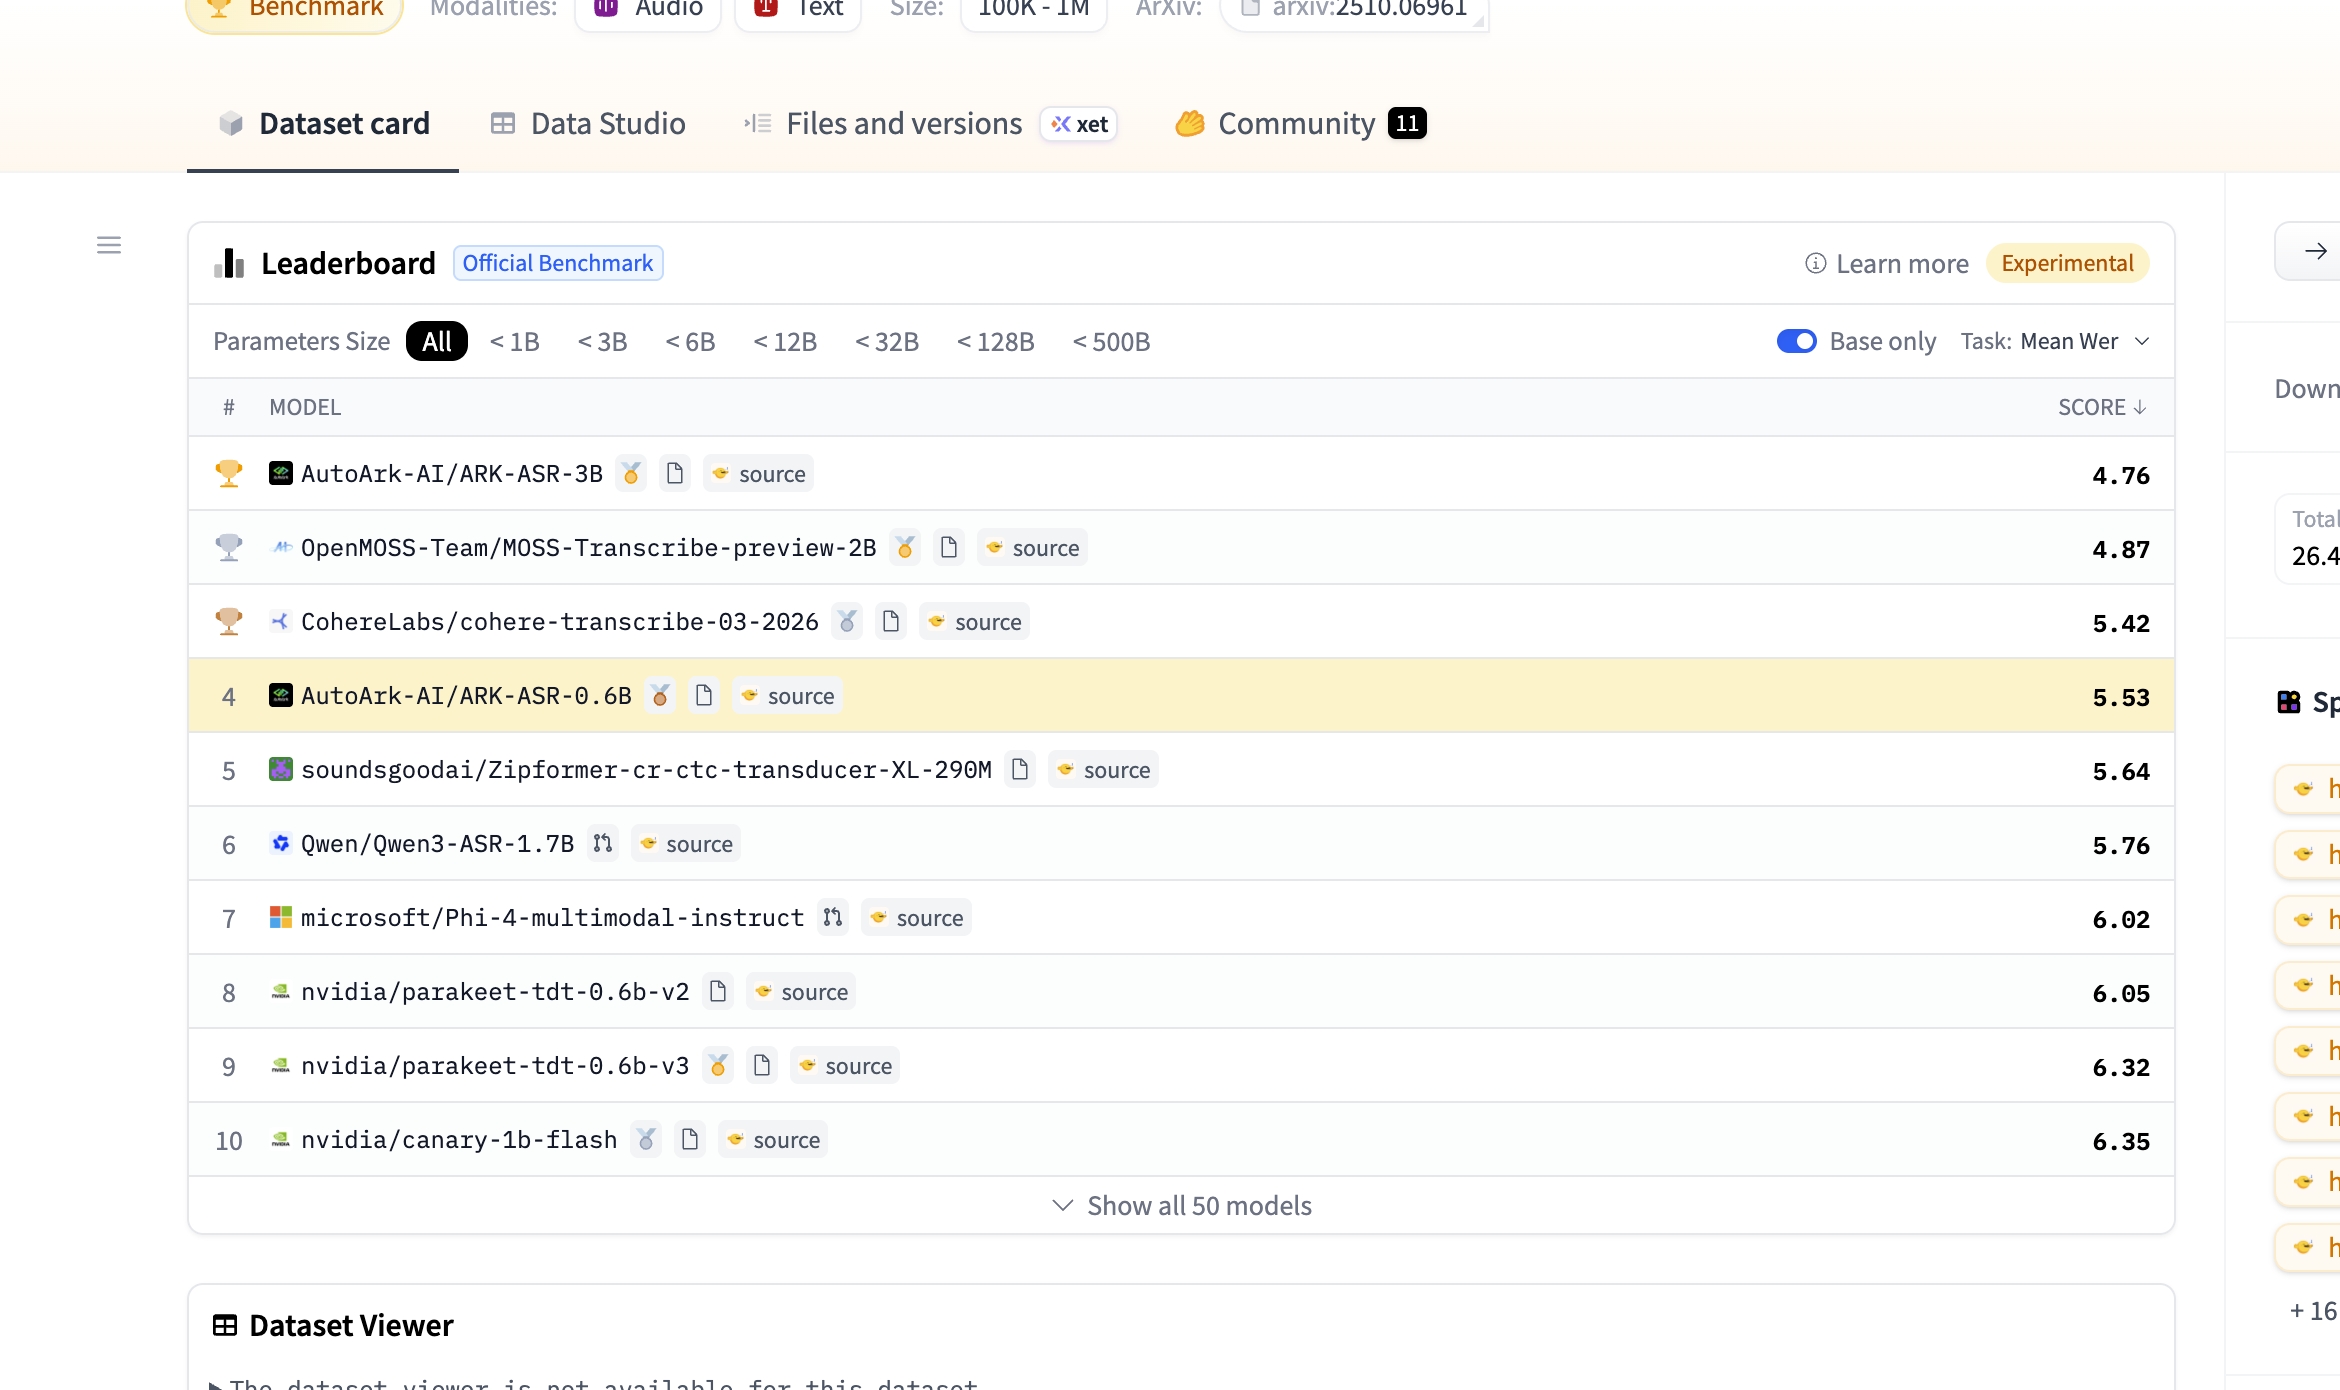Viewport: 2340px width, 1390px height.
Task: Open the microsoft/Phi-4-multimodal-instruct model link
Action: (553, 917)
